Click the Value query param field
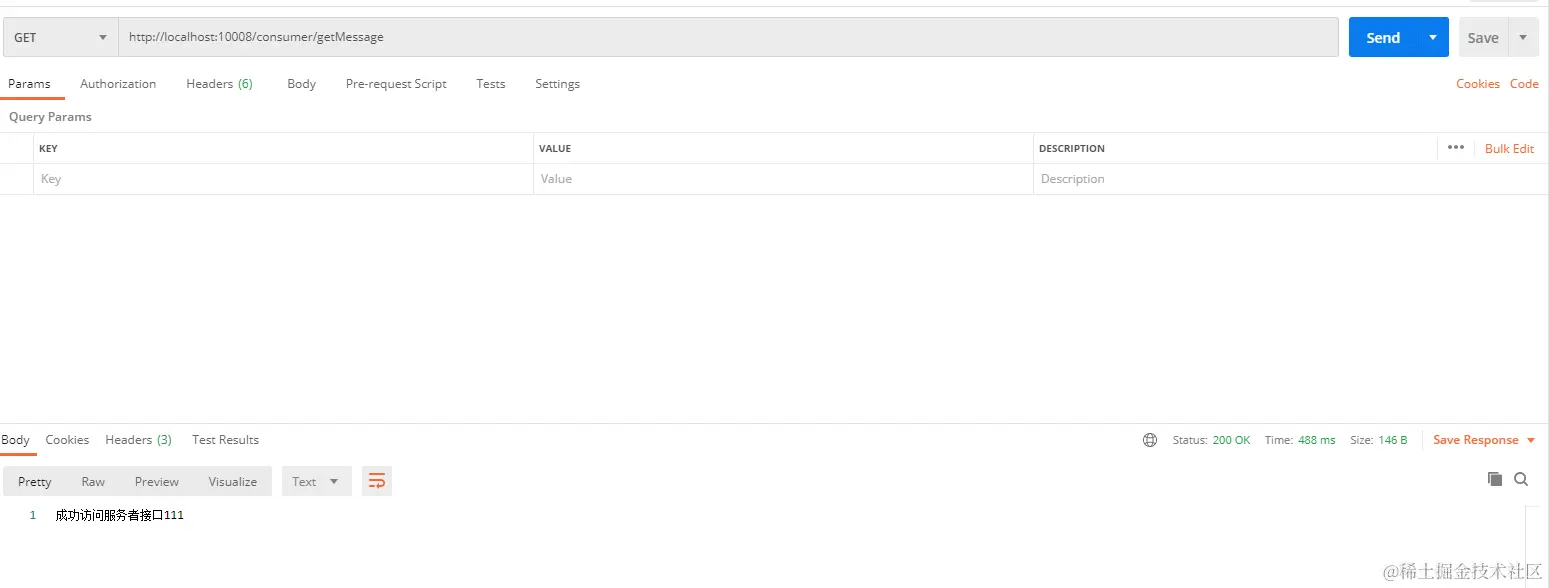Screen dimensions: 1549x588 coord(783,179)
